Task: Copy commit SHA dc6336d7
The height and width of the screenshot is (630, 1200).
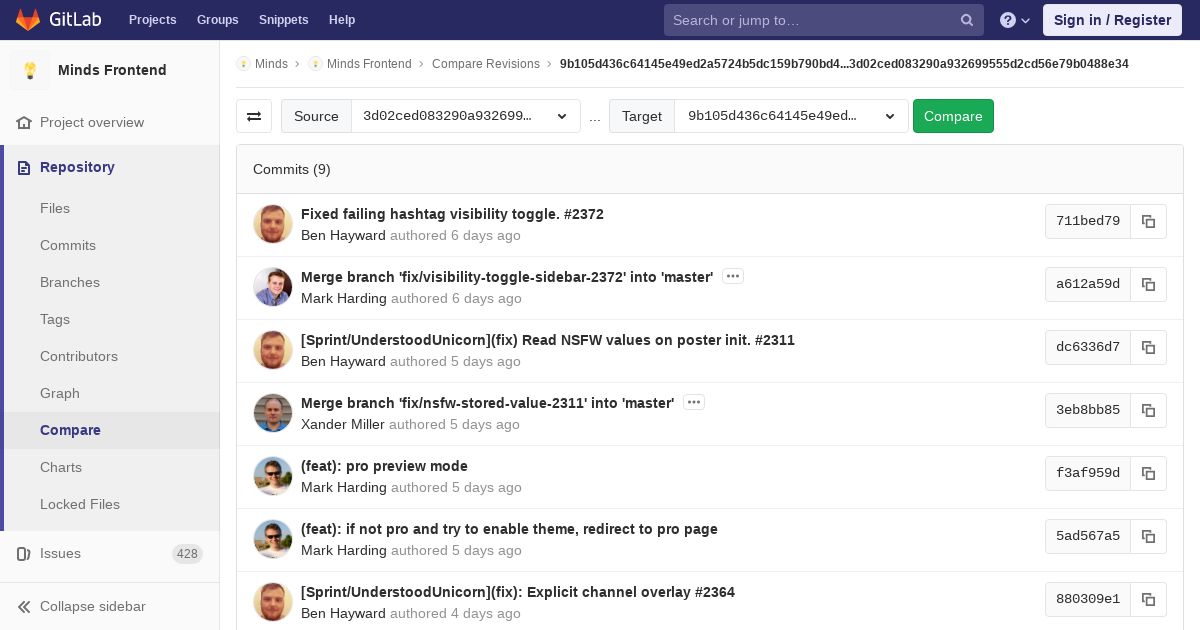Action: pos(1148,348)
